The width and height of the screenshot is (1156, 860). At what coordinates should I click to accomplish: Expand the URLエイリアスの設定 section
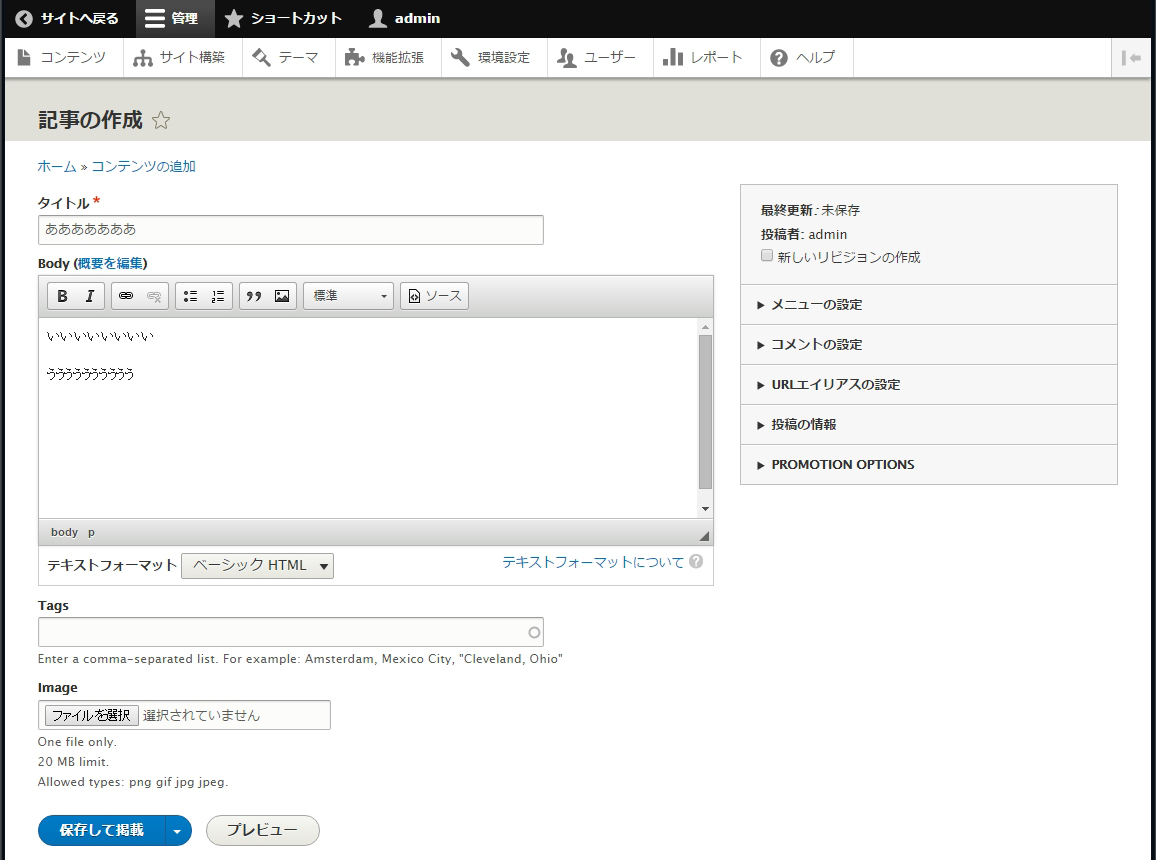(x=835, y=384)
